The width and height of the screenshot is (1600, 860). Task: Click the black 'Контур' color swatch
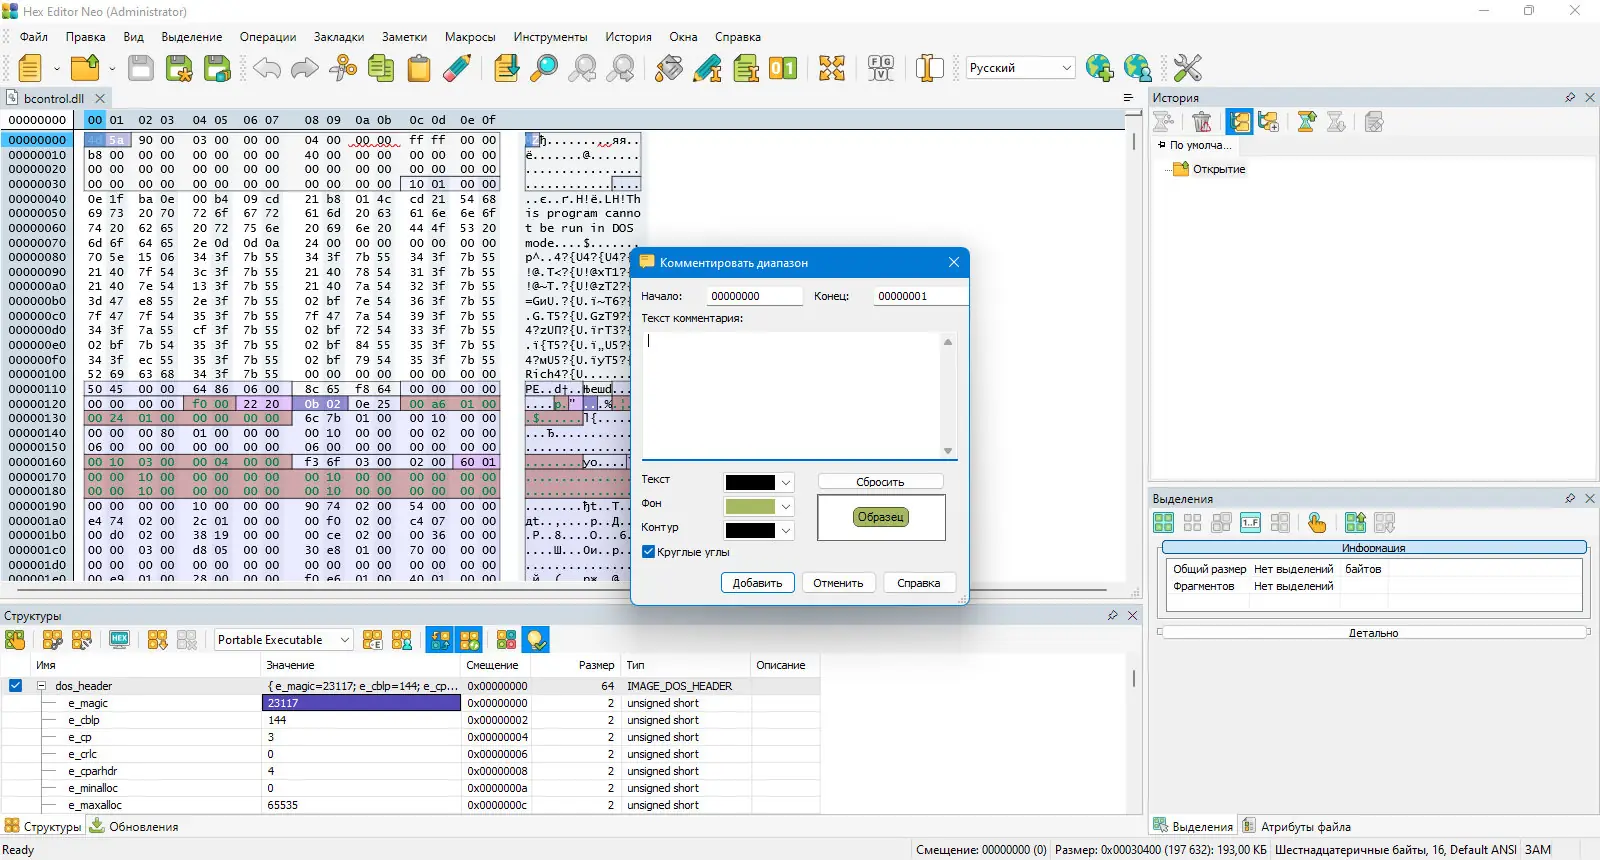point(750,530)
